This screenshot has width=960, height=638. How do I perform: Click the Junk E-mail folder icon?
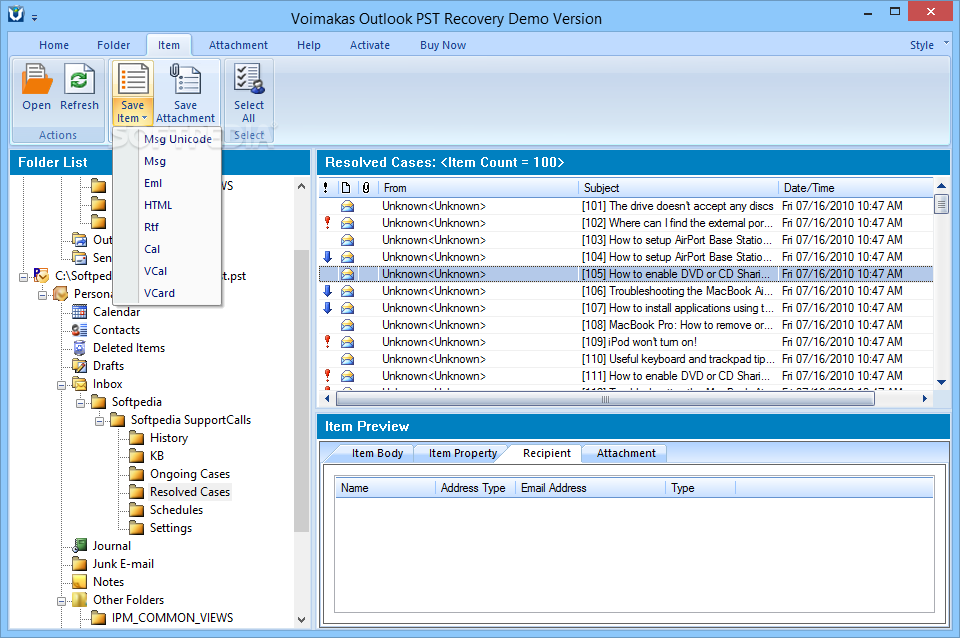coord(80,564)
